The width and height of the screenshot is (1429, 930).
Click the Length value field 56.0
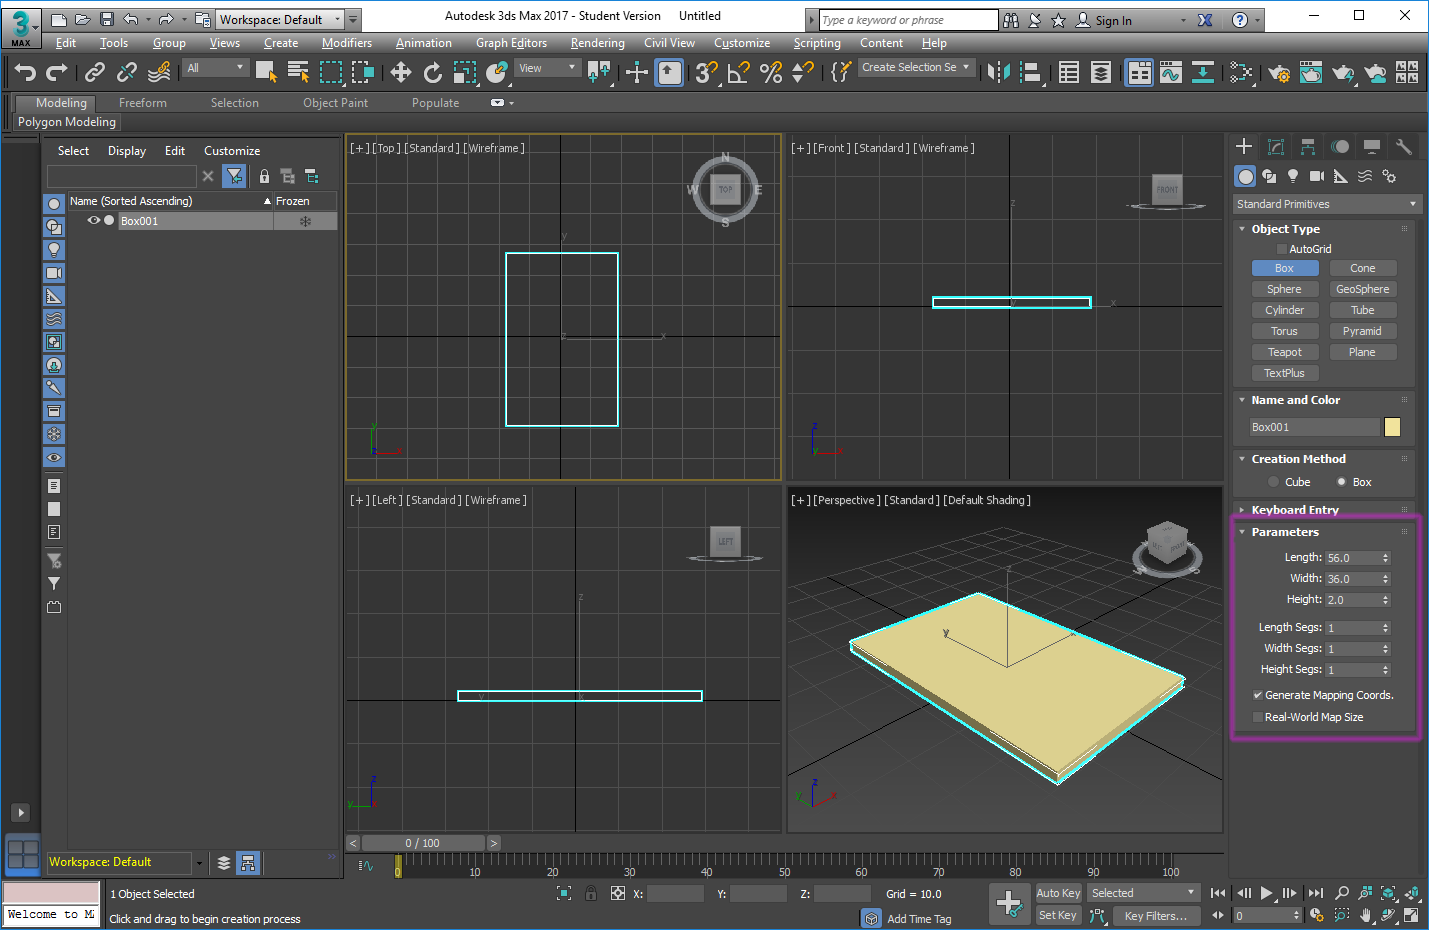pos(1353,558)
